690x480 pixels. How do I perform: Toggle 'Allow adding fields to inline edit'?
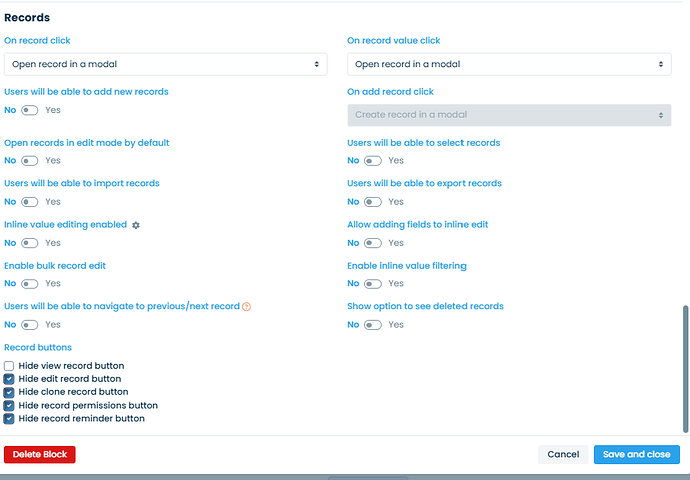point(373,243)
